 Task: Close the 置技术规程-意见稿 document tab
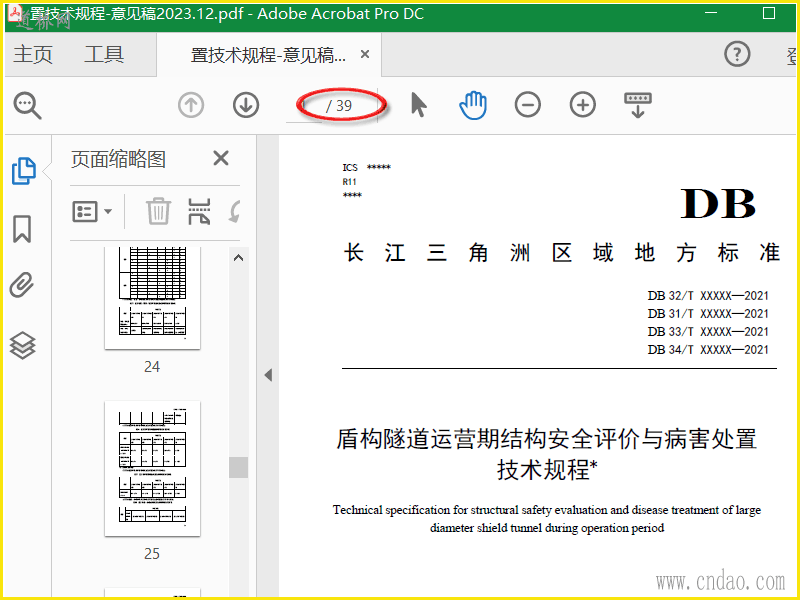click(365, 54)
